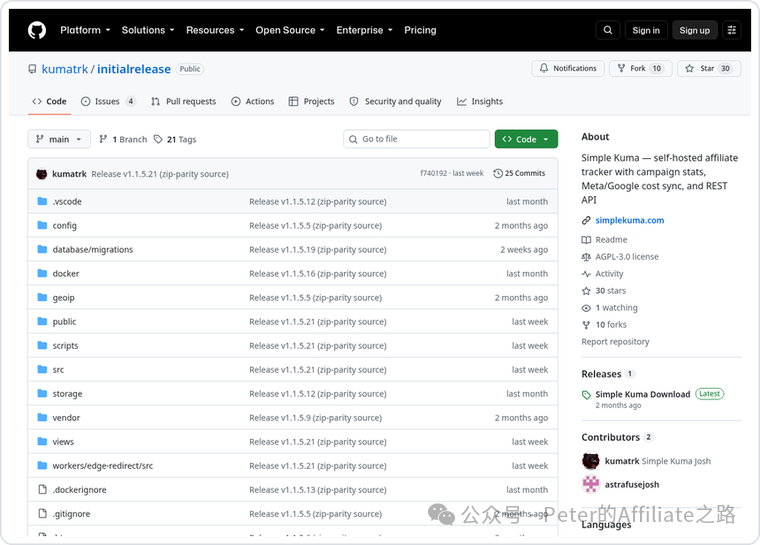Viewport: 760px width, 545px height.
Task: View 1 watching list
Action: point(610,307)
